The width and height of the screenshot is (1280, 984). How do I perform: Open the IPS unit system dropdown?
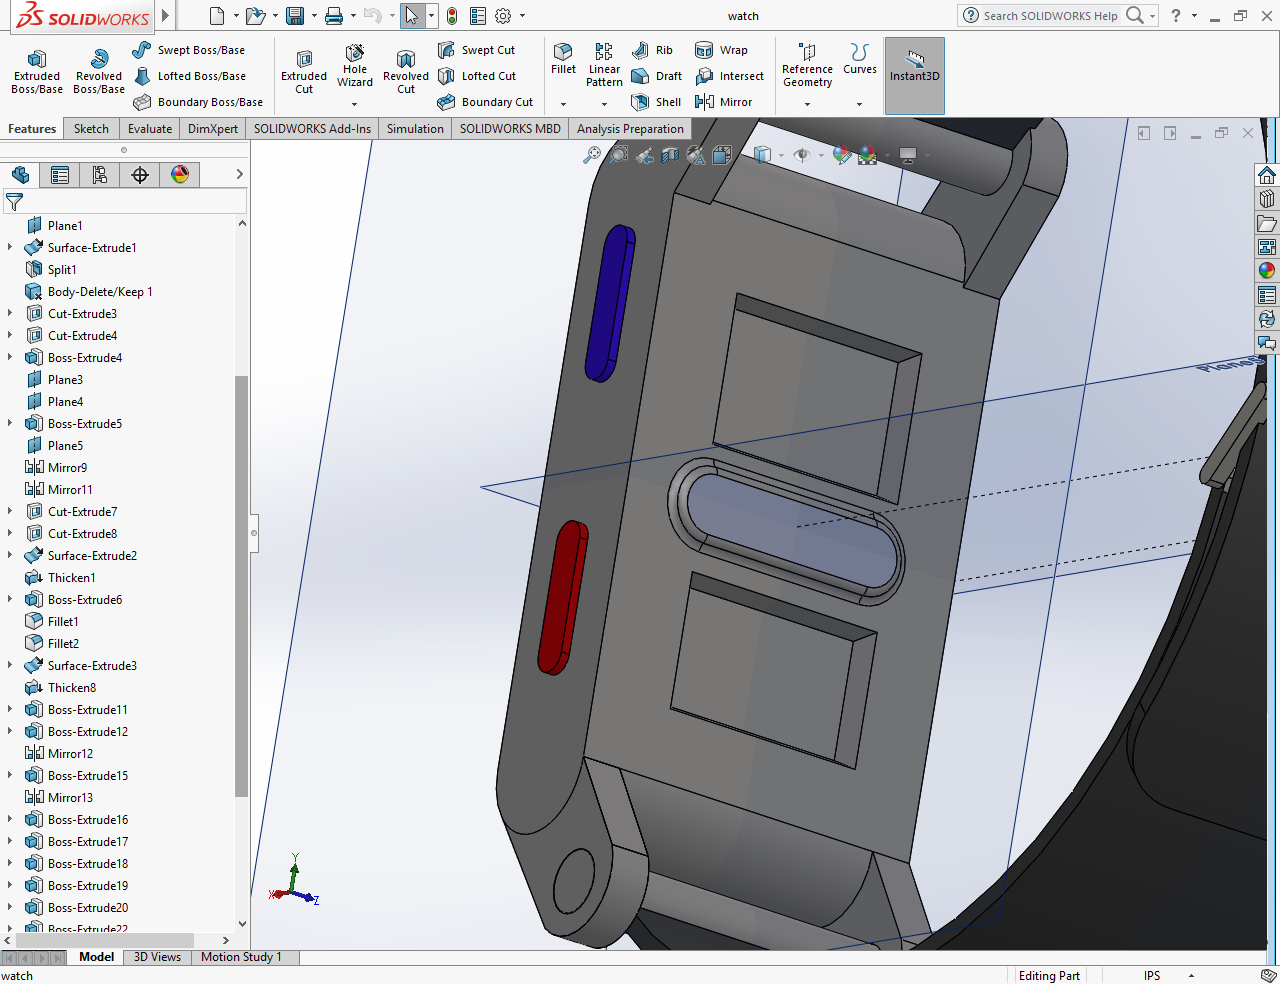(x=1191, y=976)
